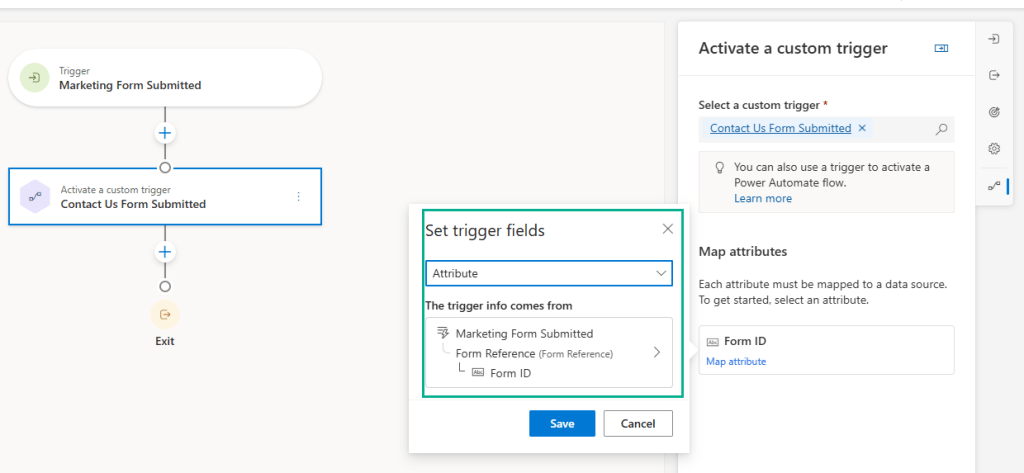Open the settings gear icon in sidebar
This screenshot has width=1024, height=473.
[x=994, y=149]
